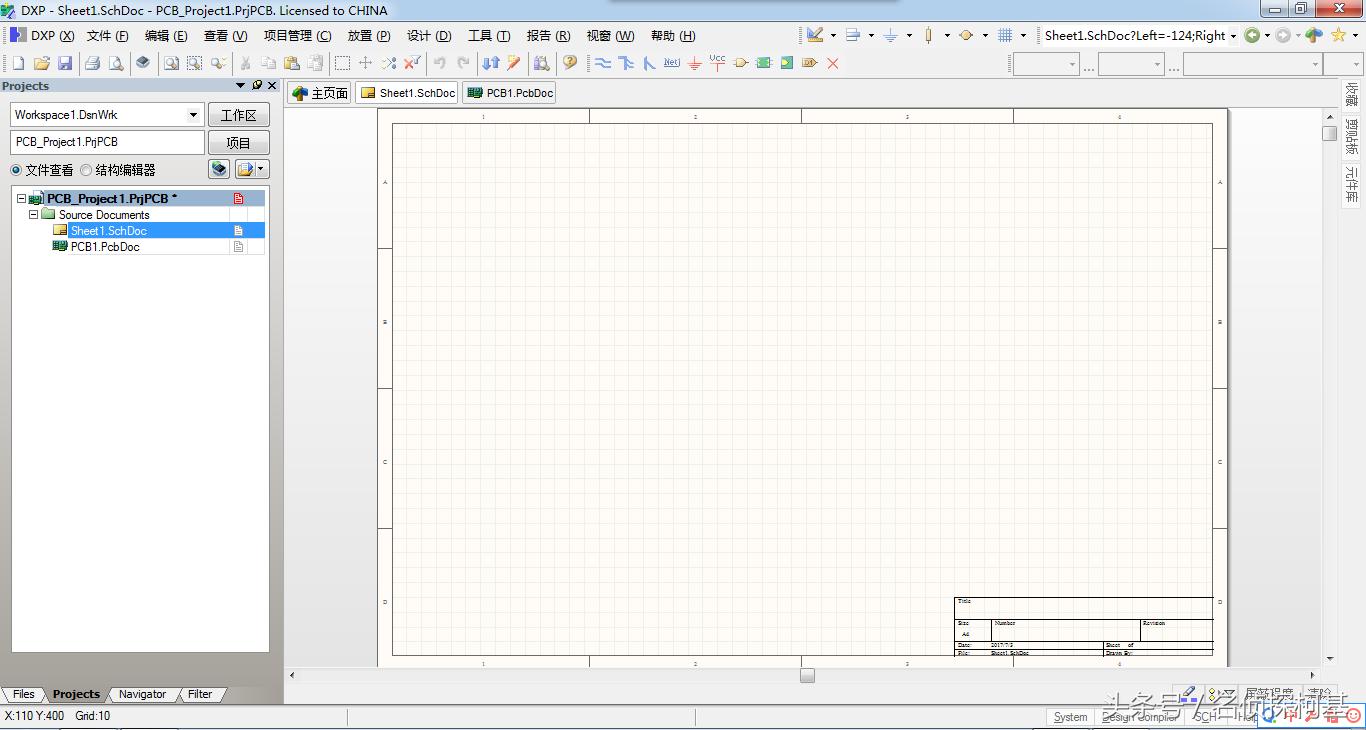The height and width of the screenshot is (730, 1366).
Task: Collapse the Source Documents folder
Action: pos(34,215)
